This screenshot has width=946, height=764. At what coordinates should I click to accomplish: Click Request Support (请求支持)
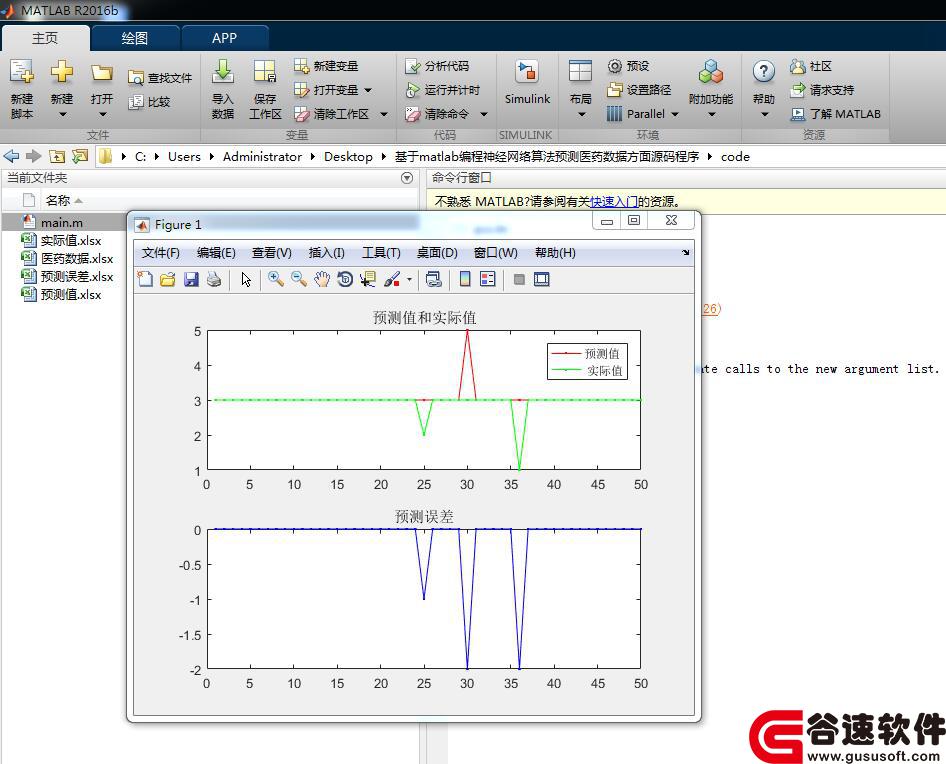click(822, 90)
